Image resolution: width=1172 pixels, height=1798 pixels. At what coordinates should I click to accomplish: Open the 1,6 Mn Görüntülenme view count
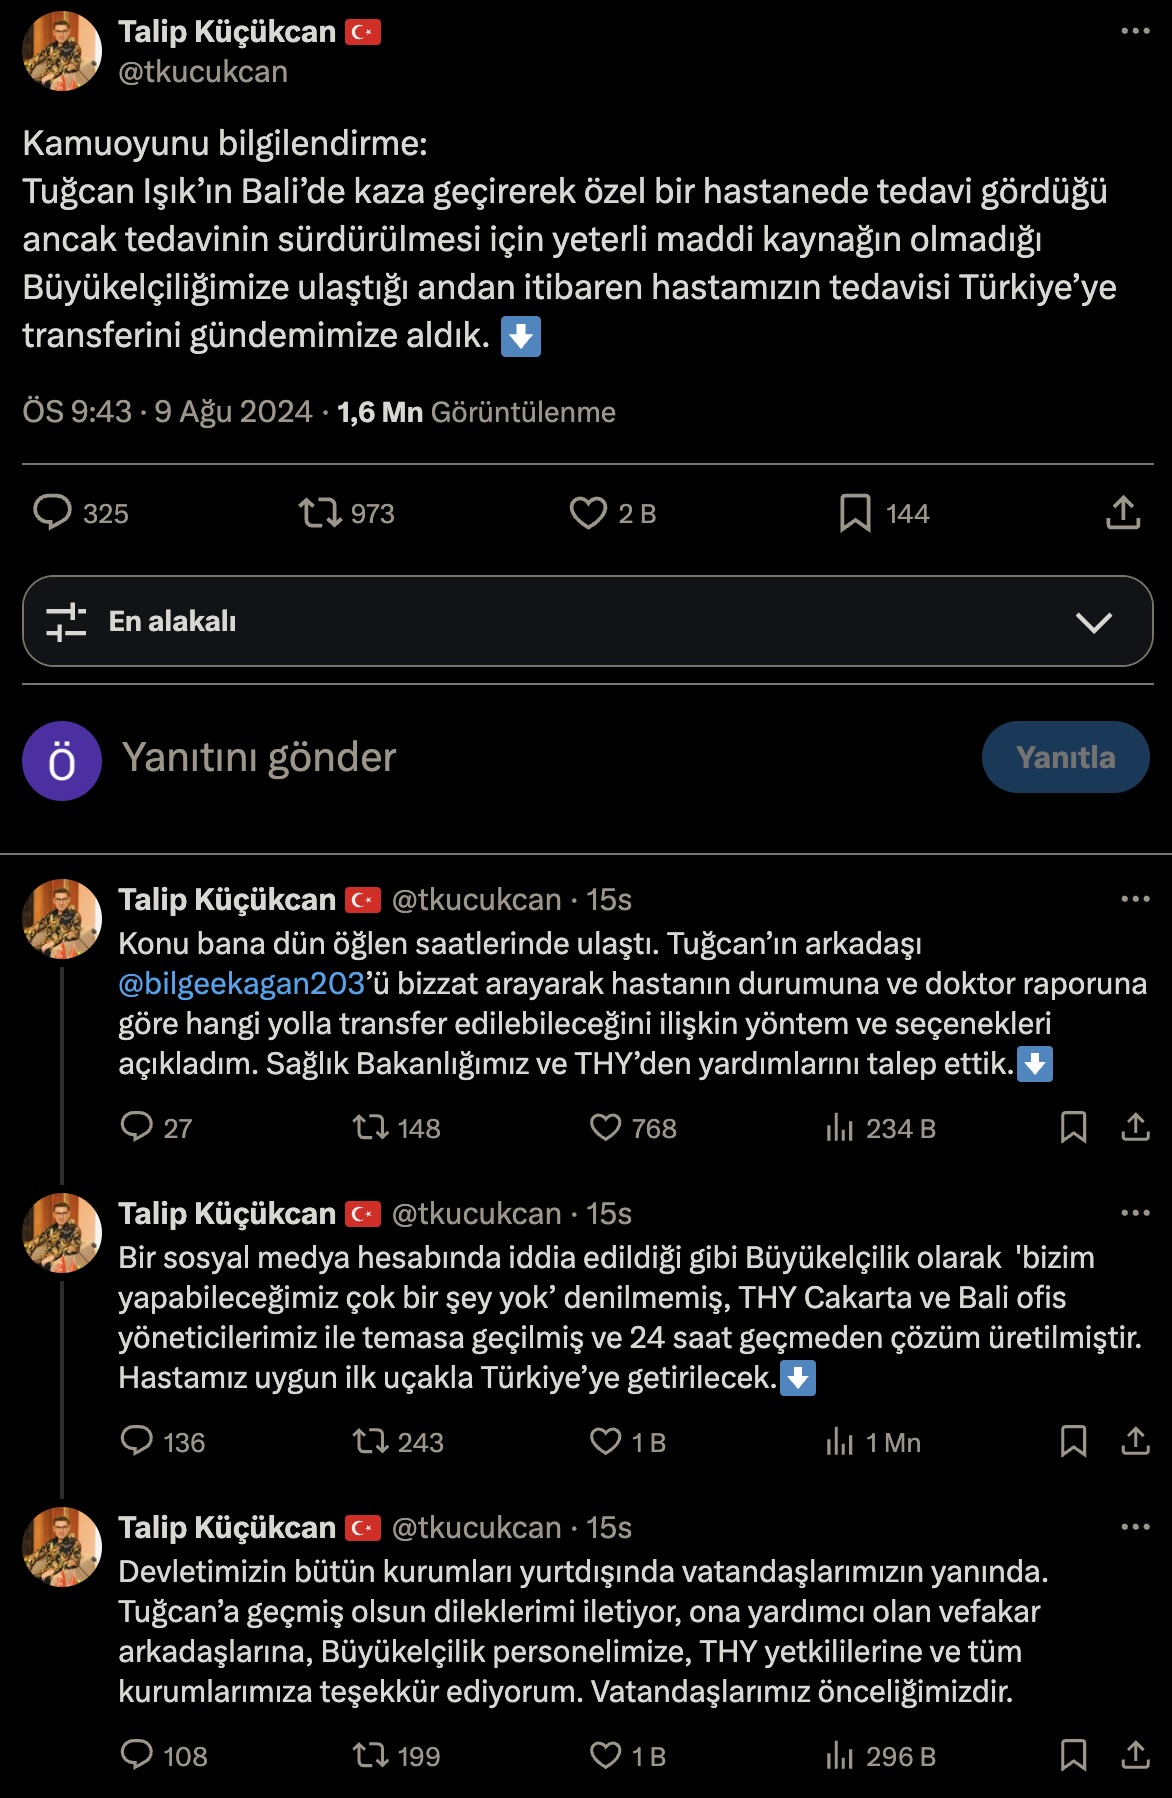pos(476,412)
